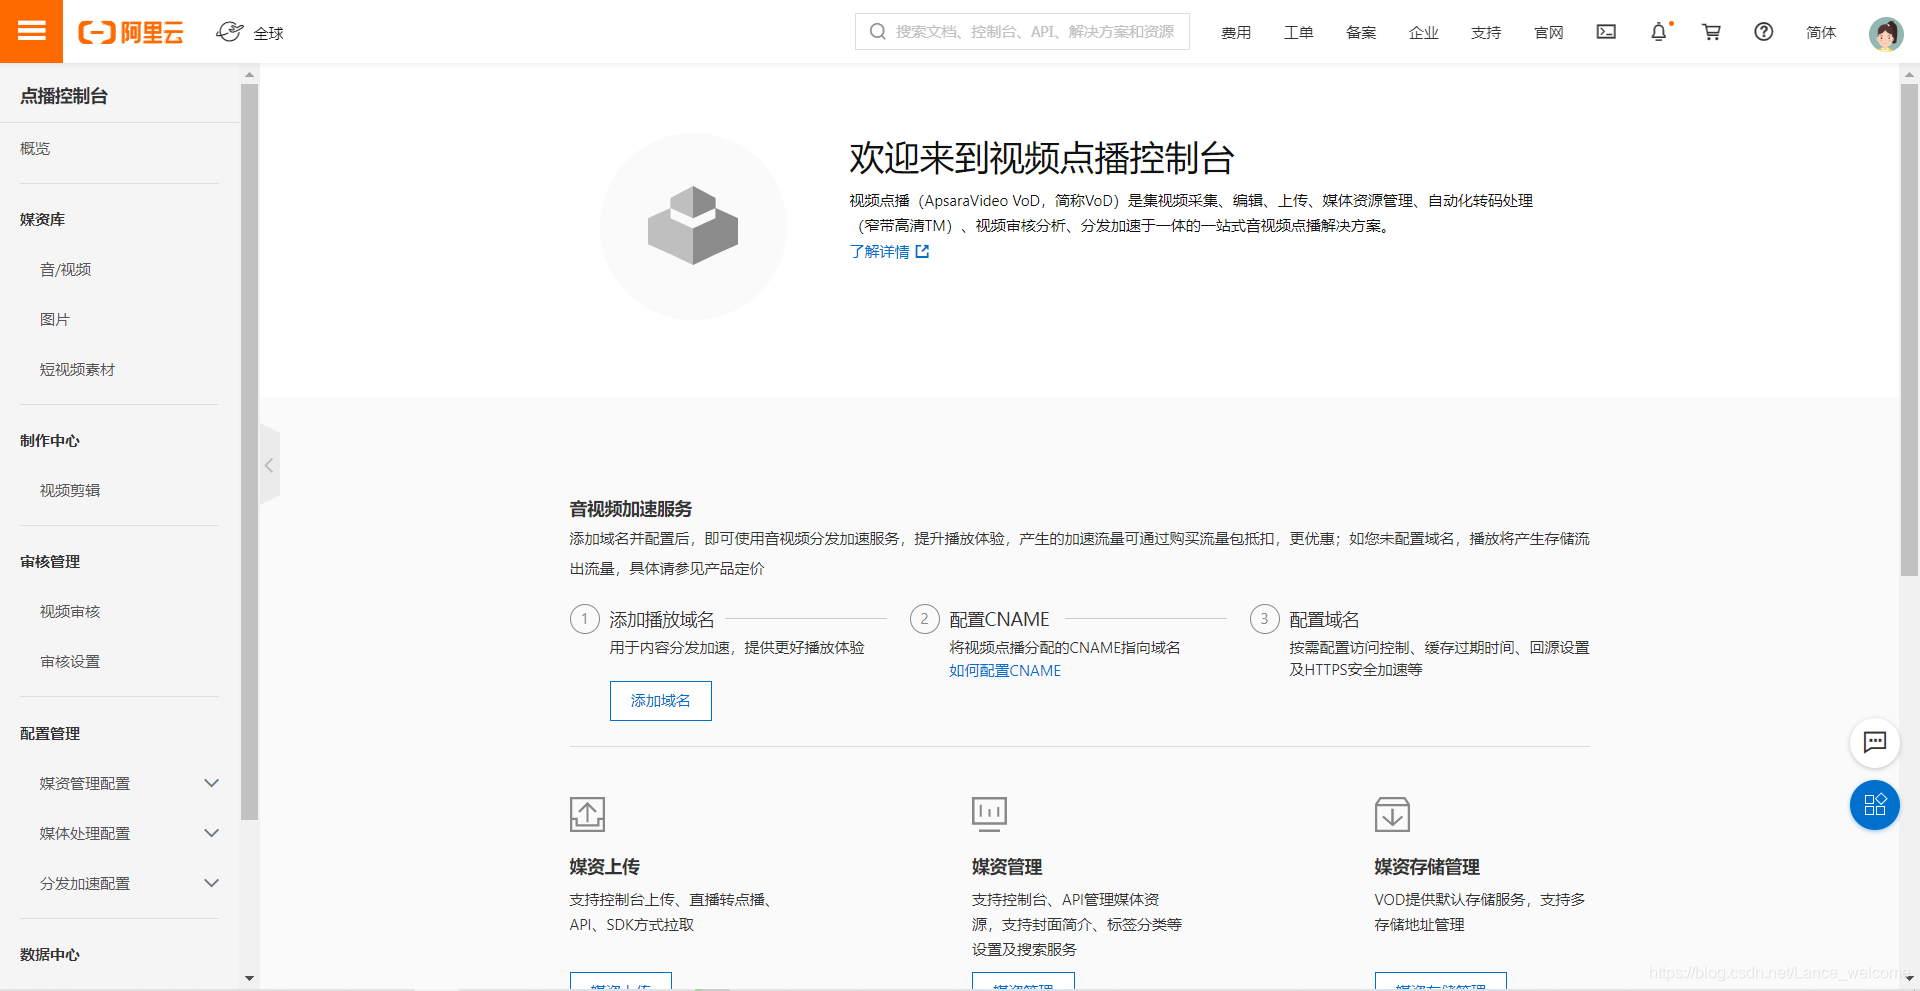Viewport: 1920px width, 991px height.
Task: Open the notifications bell
Action: (x=1659, y=32)
